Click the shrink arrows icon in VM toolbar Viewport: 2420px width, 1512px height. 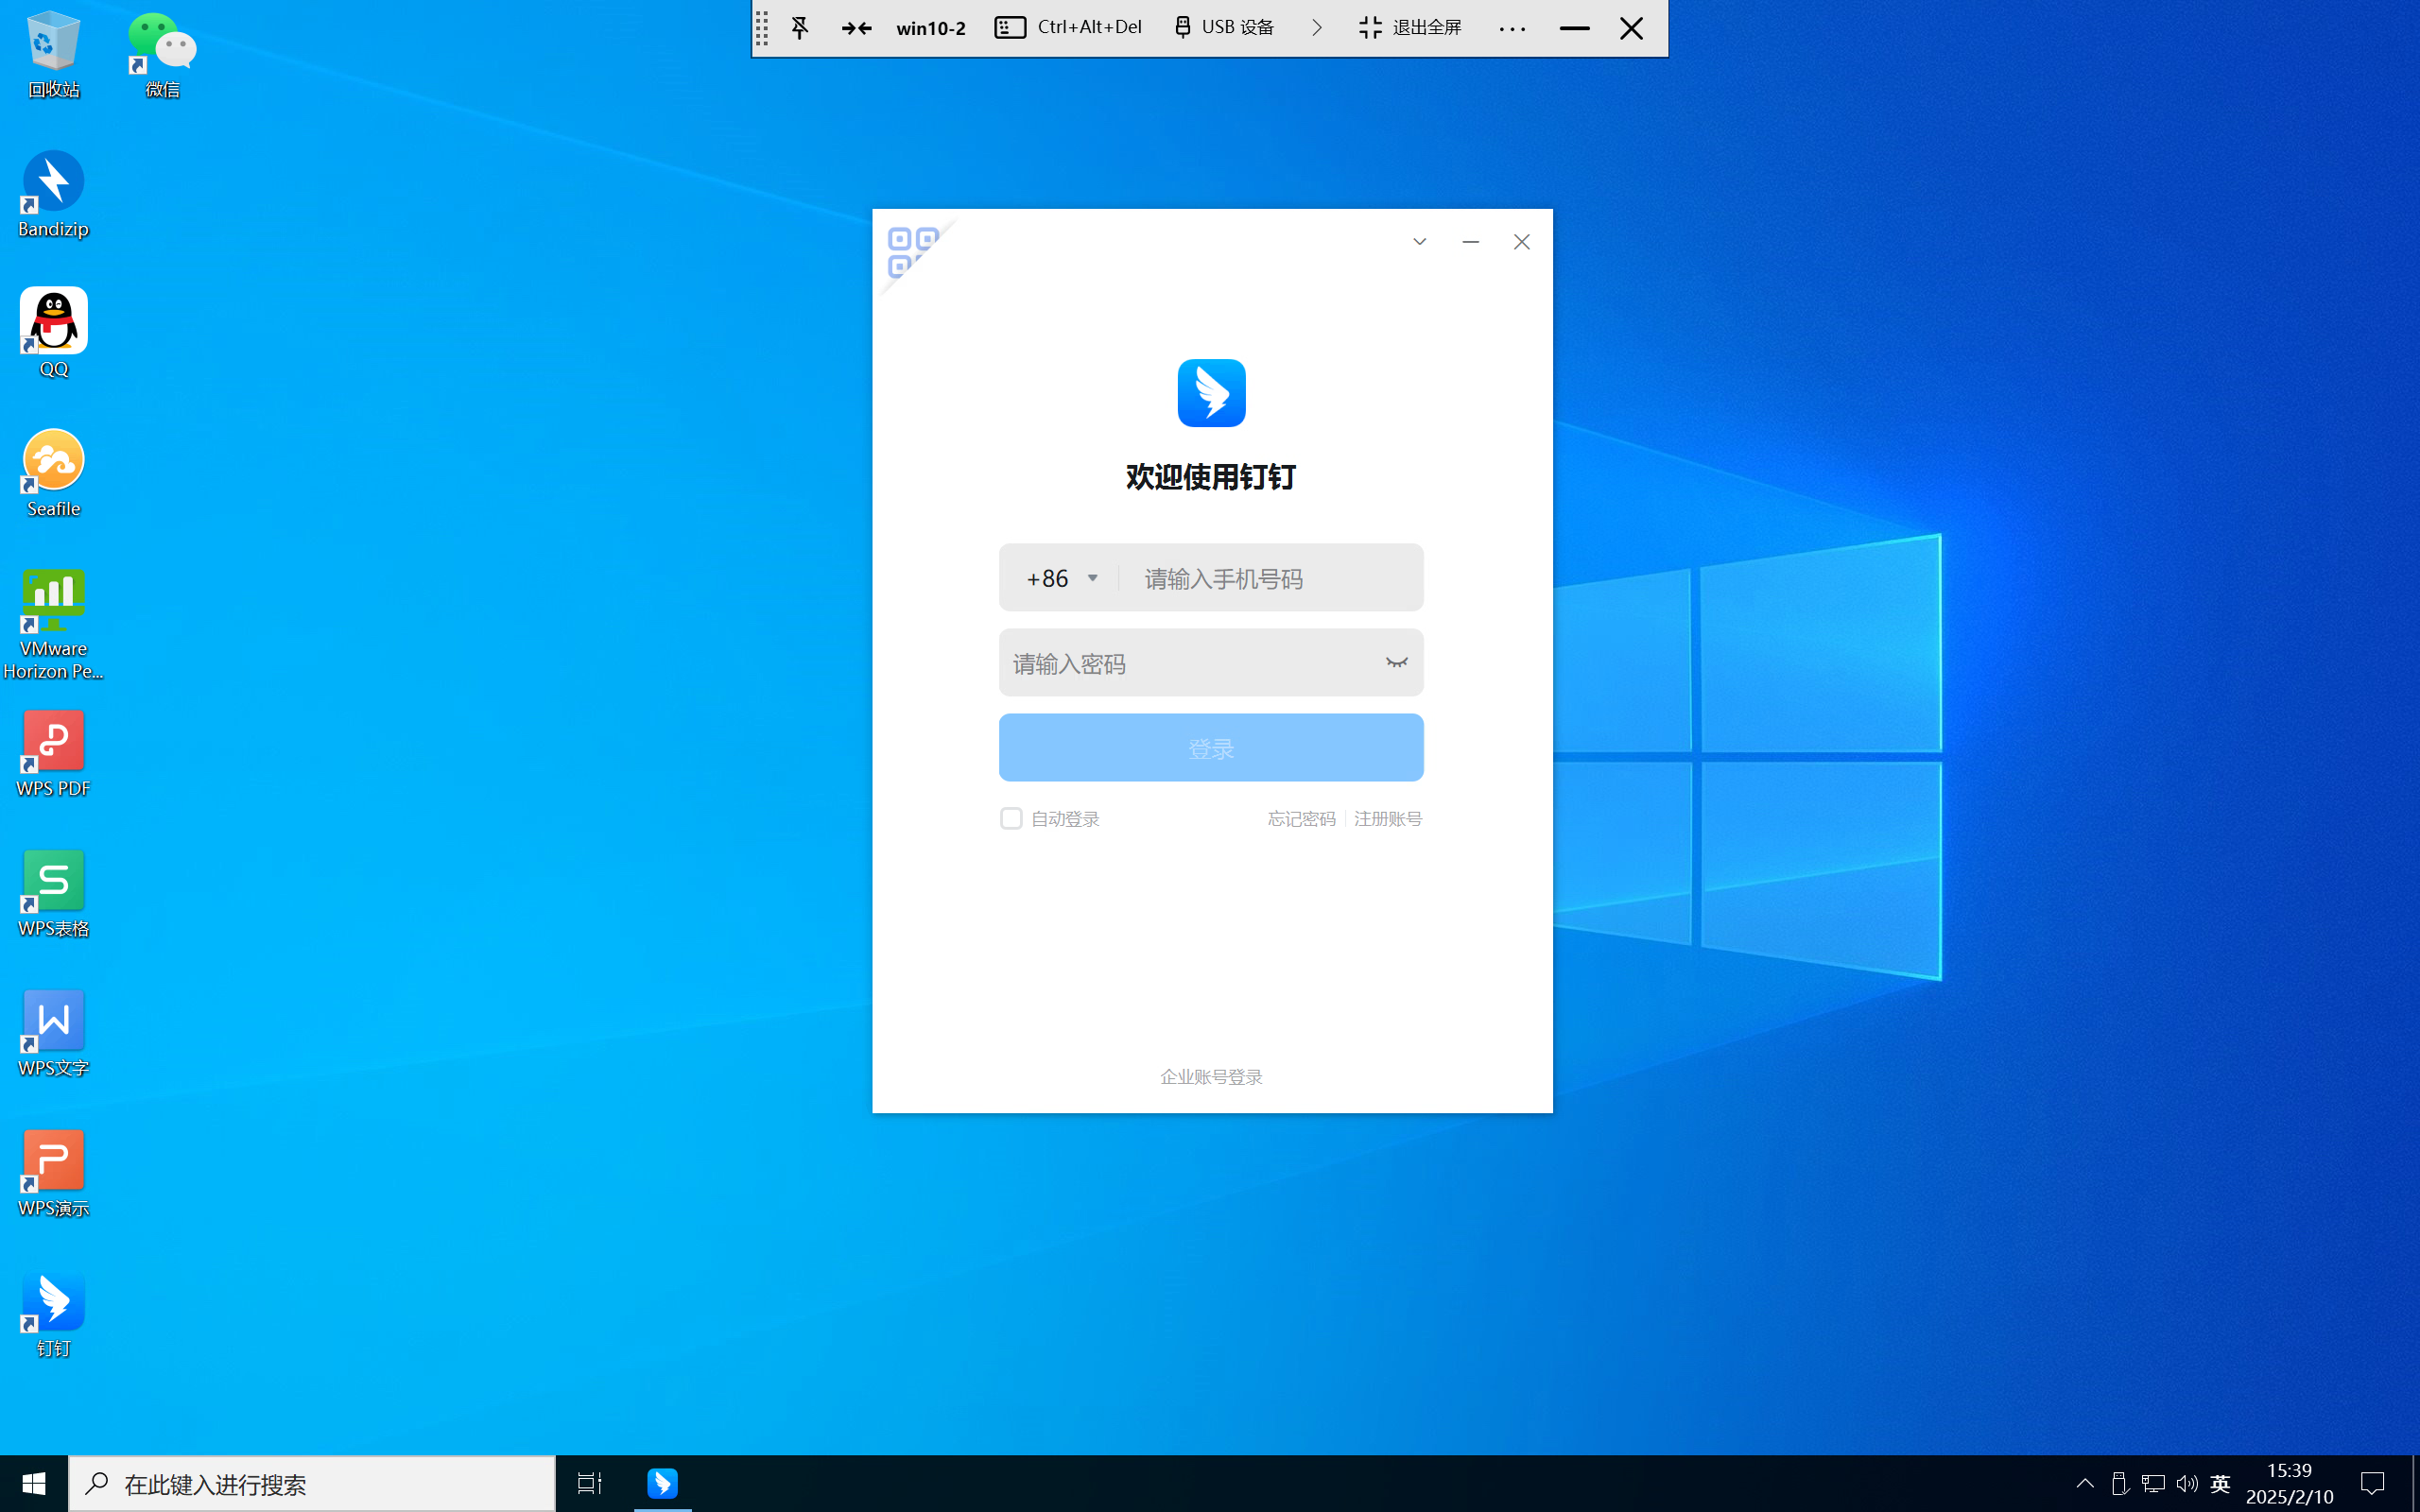(x=856, y=28)
